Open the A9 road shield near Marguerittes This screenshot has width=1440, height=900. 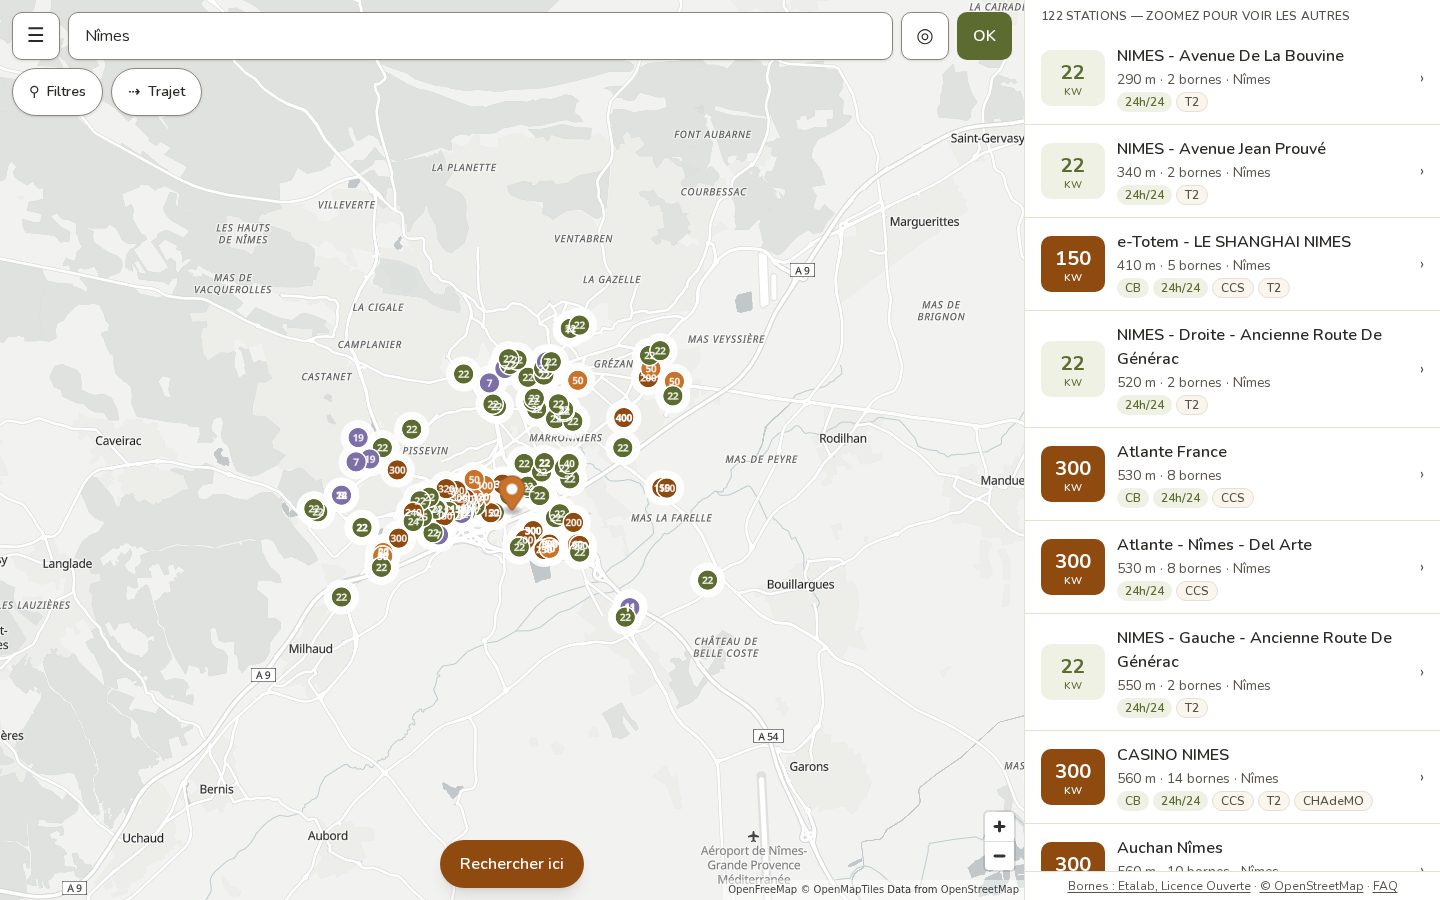(x=802, y=270)
